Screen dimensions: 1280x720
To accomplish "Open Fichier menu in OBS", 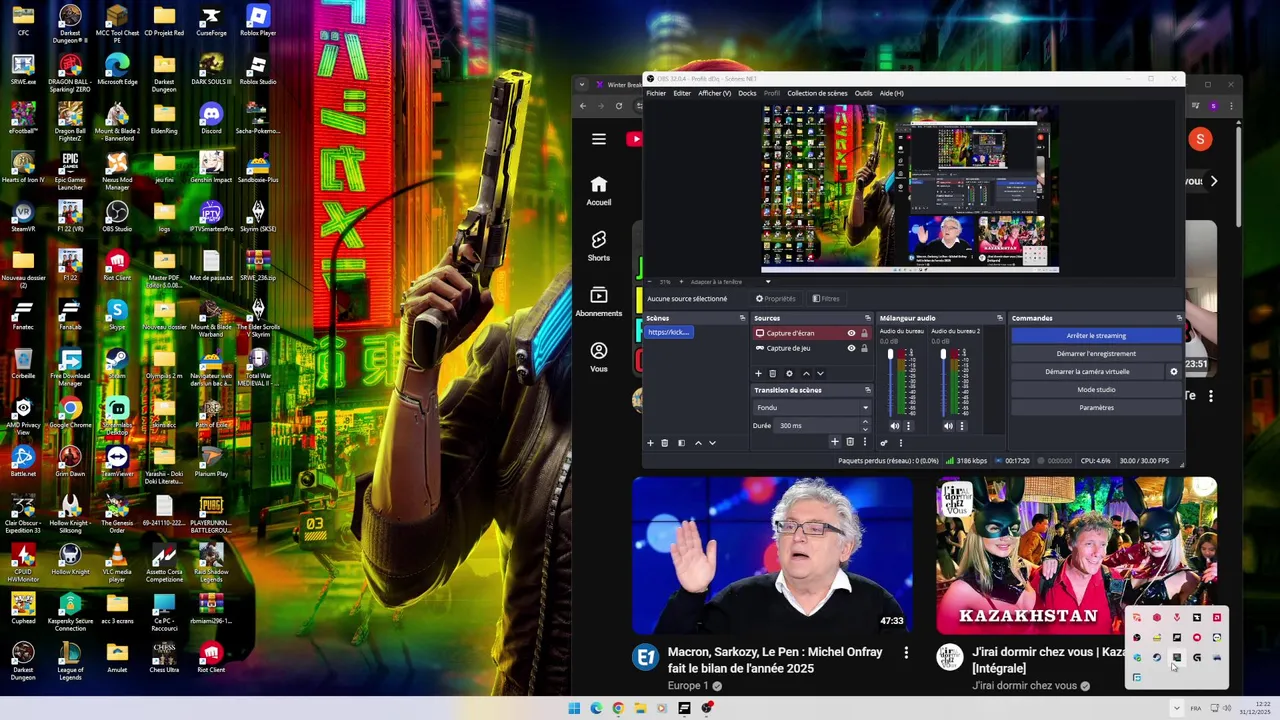I will (x=656, y=93).
